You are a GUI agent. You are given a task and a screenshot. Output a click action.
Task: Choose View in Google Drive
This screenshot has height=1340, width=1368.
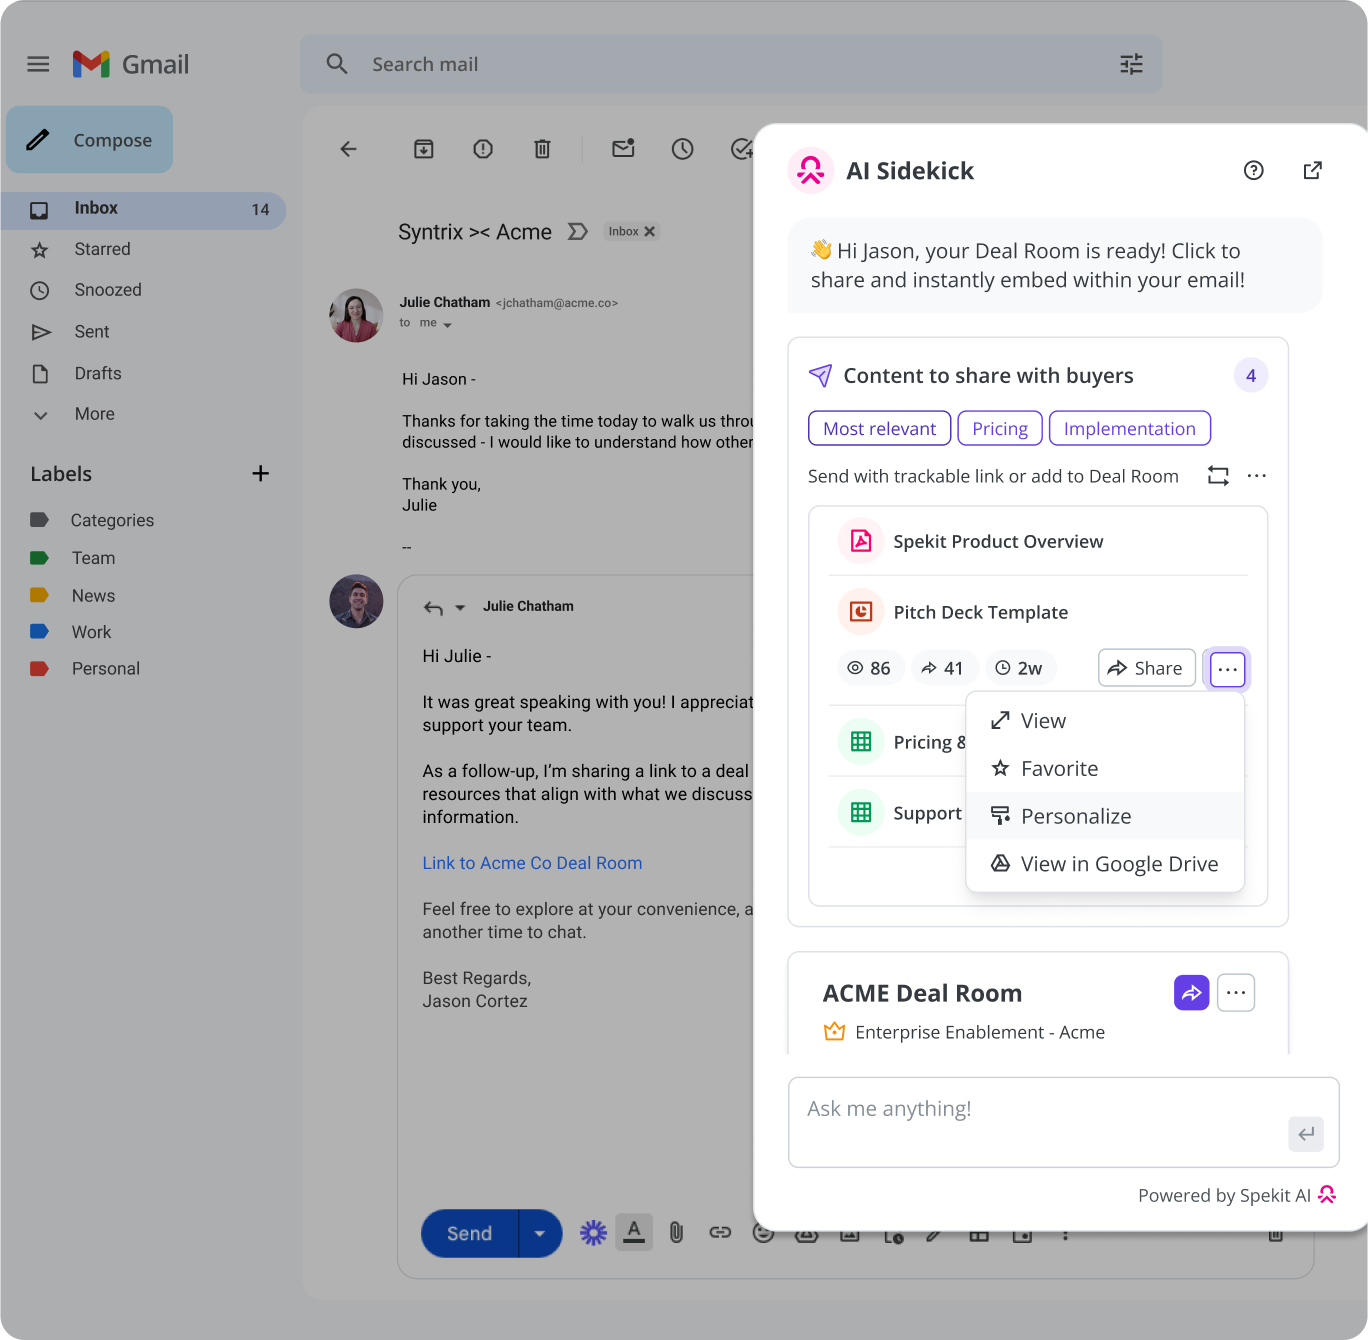1105,864
